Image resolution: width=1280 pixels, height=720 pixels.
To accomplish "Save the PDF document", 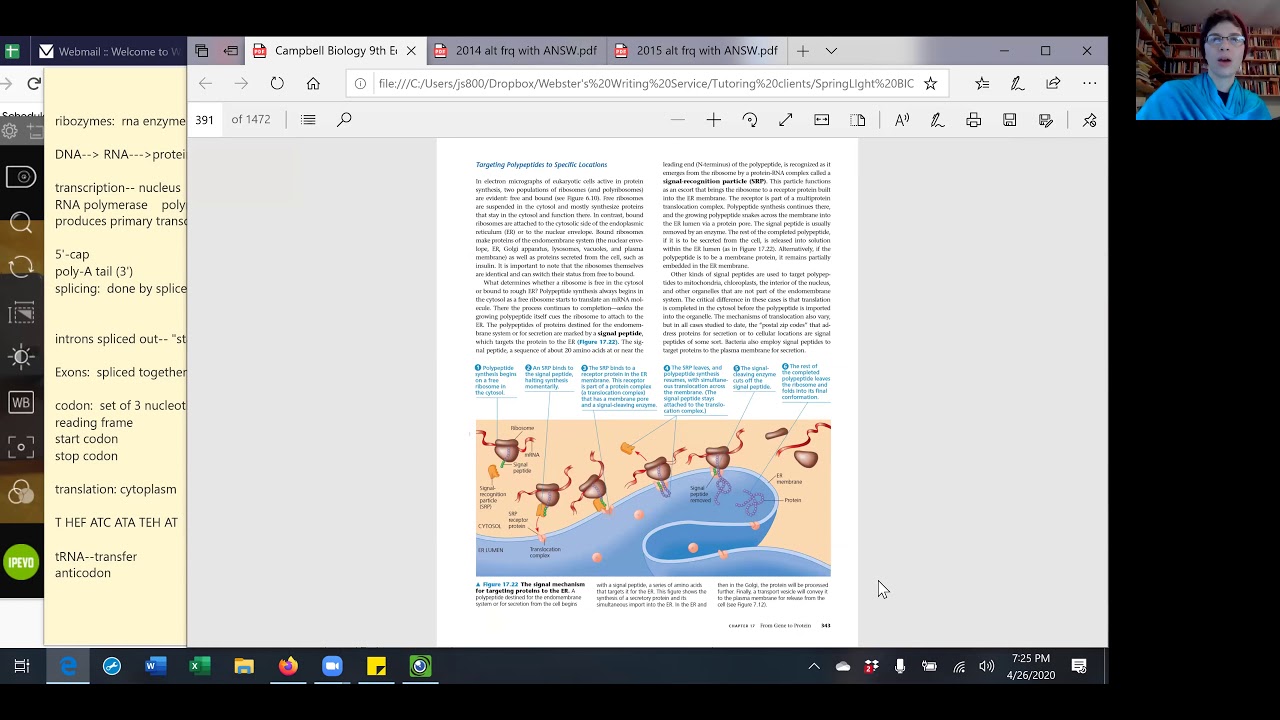I will click(1010, 120).
